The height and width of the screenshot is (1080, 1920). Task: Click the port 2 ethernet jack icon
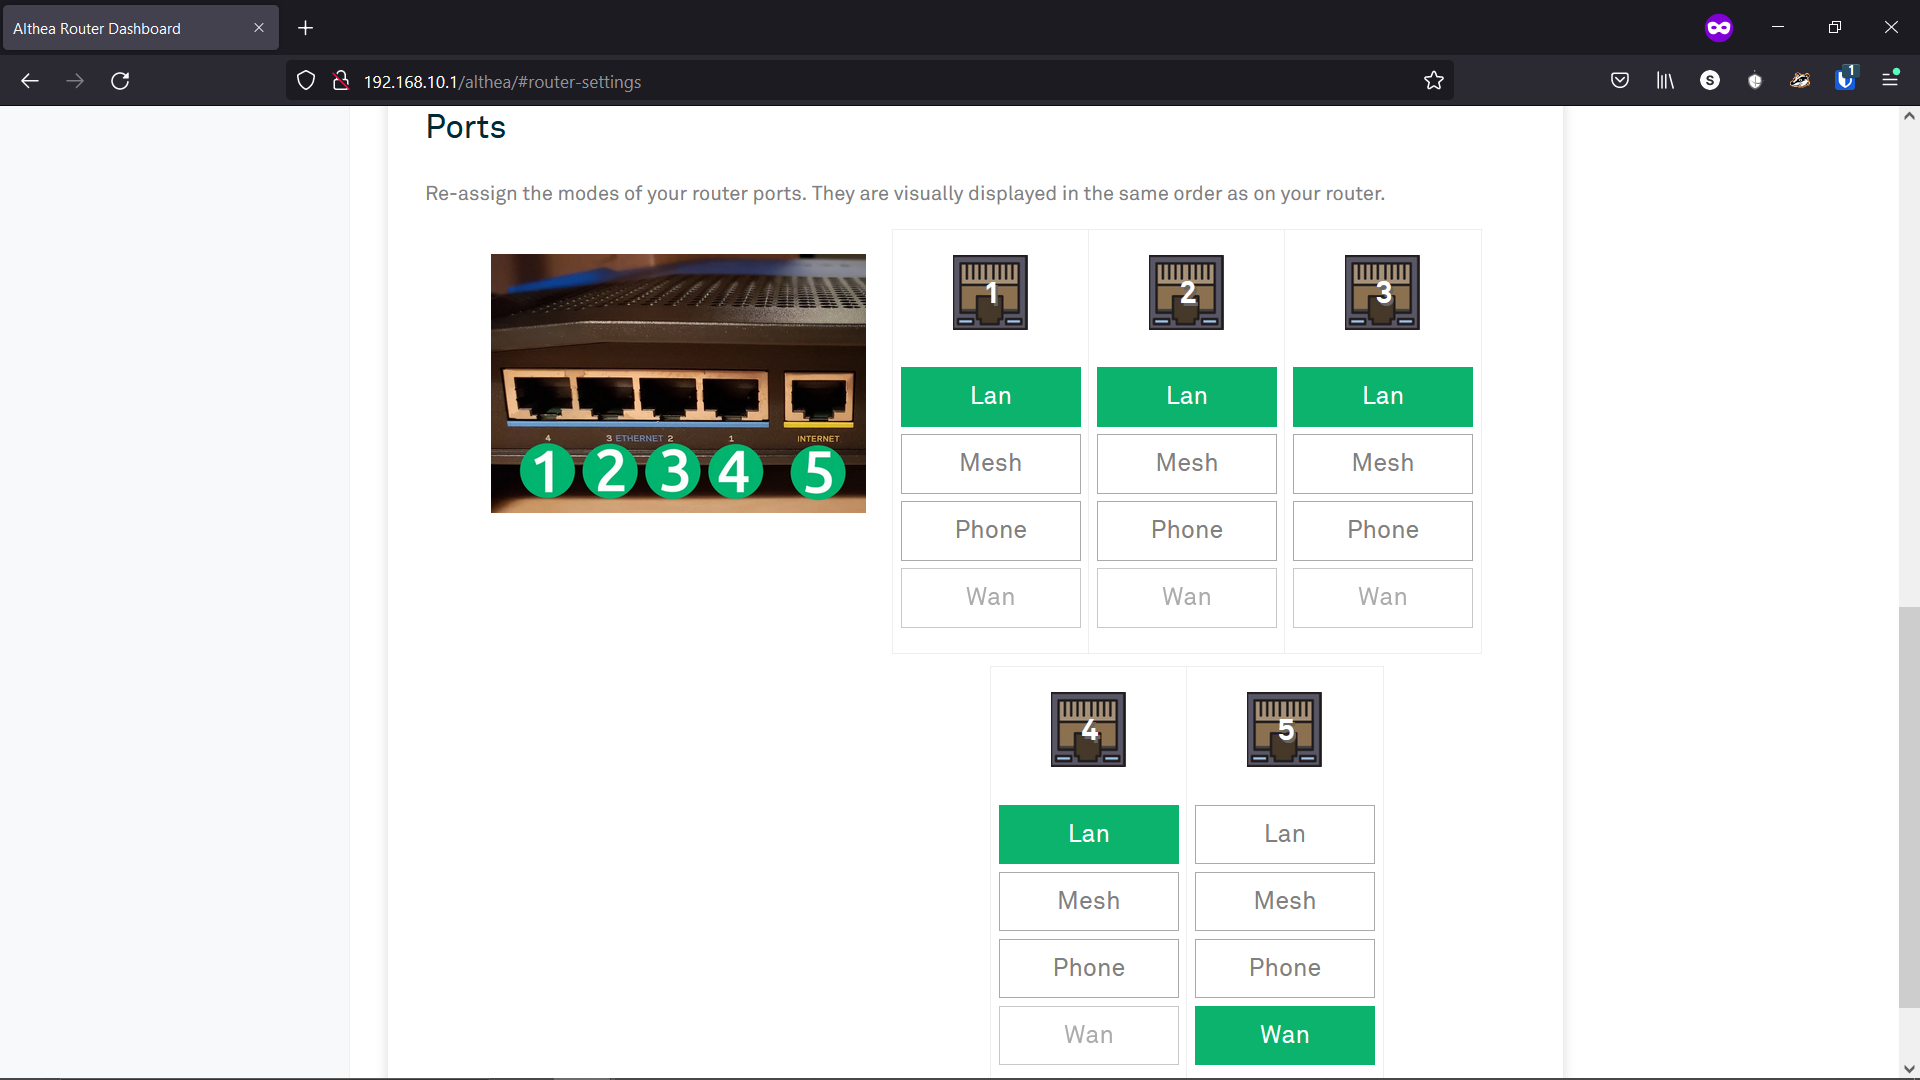click(1186, 292)
